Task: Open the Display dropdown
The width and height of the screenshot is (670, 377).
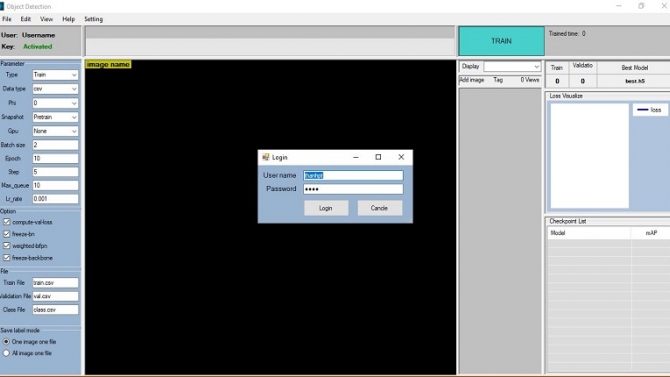Action: coord(536,67)
